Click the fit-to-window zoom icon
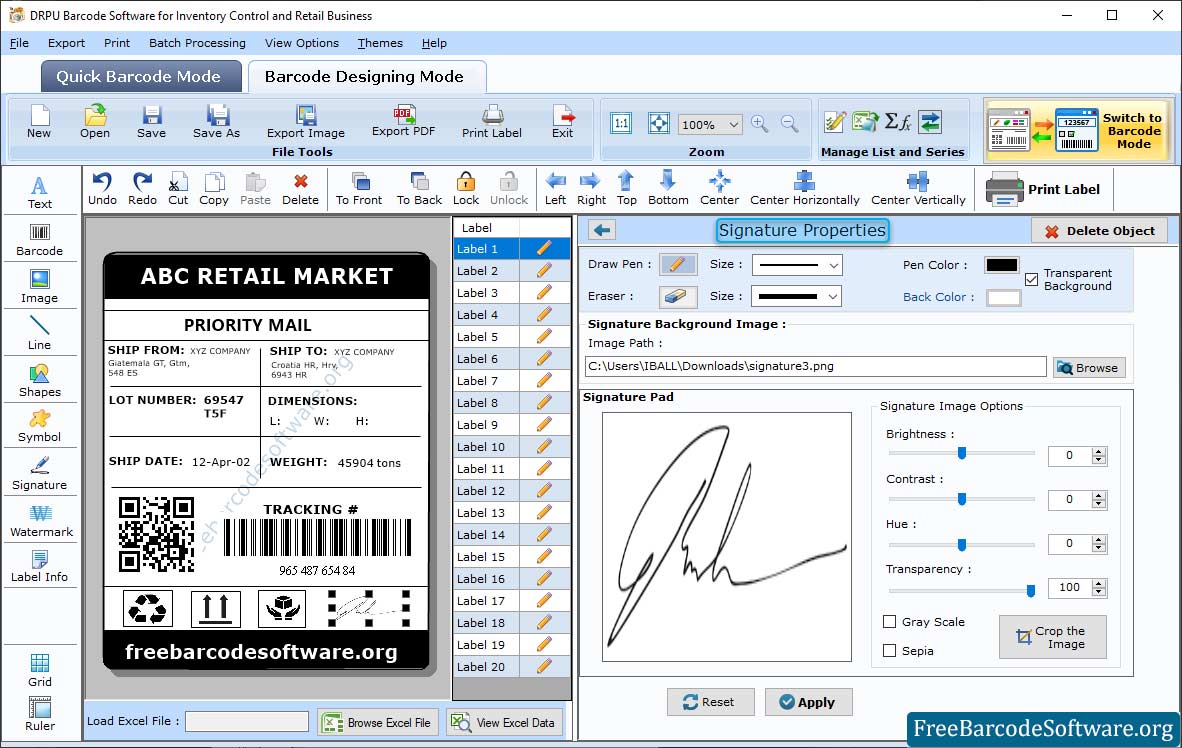 (x=659, y=124)
